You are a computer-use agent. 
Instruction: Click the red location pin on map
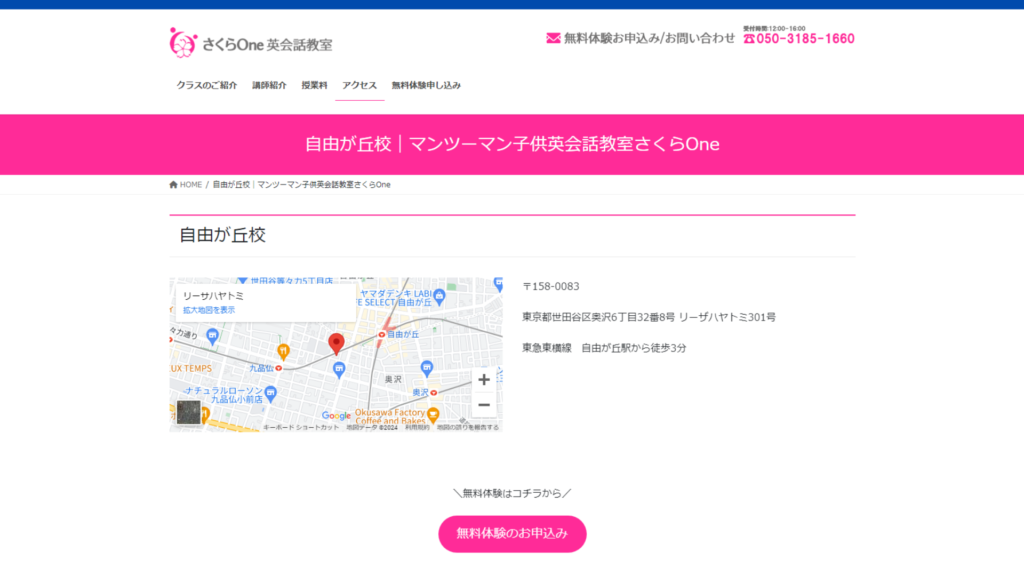[x=336, y=344]
